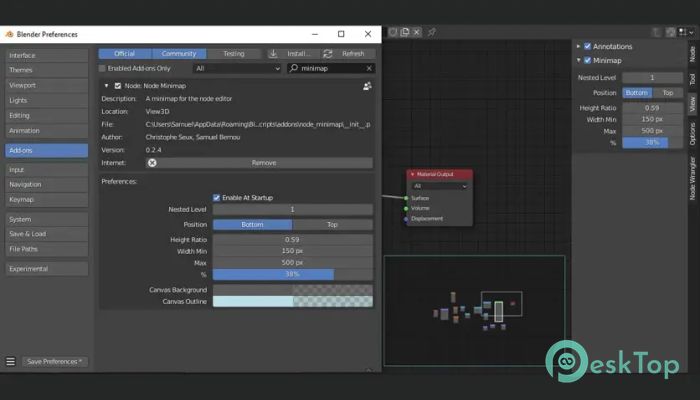The height and width of the screenshot is (400, 700).
Task: Open Node Wrangler sidebar tab
Action: pyautogui.click(x=692, y=178)
